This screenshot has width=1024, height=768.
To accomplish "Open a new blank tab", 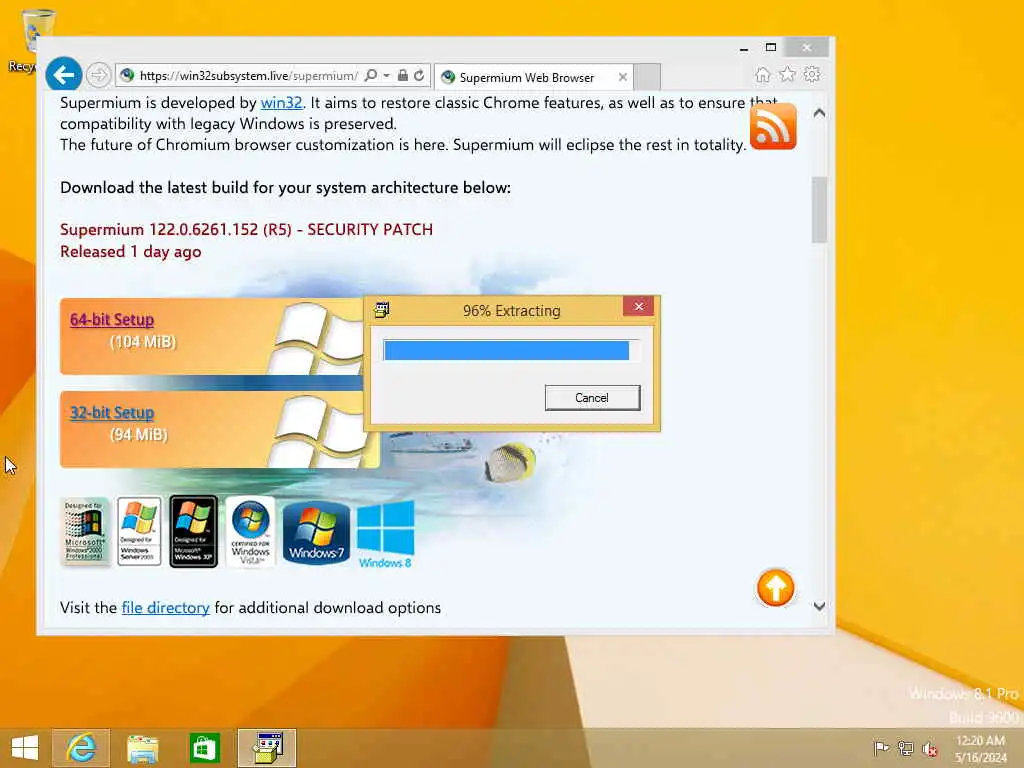I will 647,76.
